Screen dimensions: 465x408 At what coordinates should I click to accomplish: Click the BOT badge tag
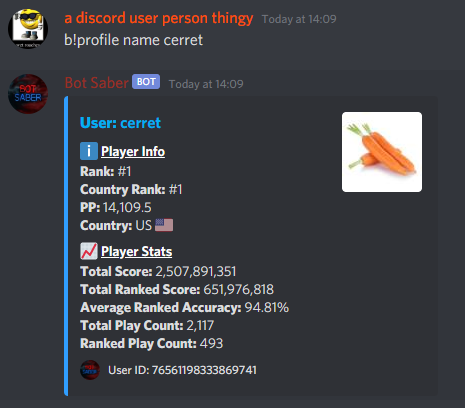146,82
